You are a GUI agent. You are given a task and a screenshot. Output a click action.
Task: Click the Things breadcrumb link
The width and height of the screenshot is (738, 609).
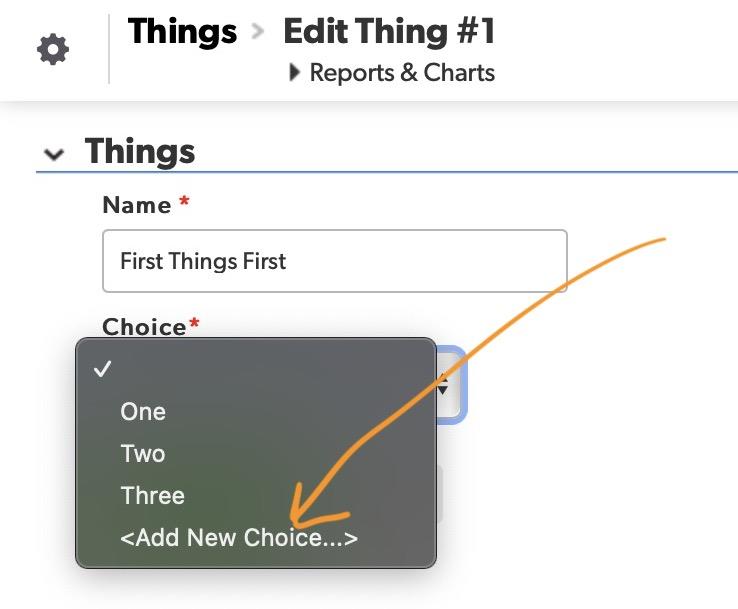click(x=183, y=32)
